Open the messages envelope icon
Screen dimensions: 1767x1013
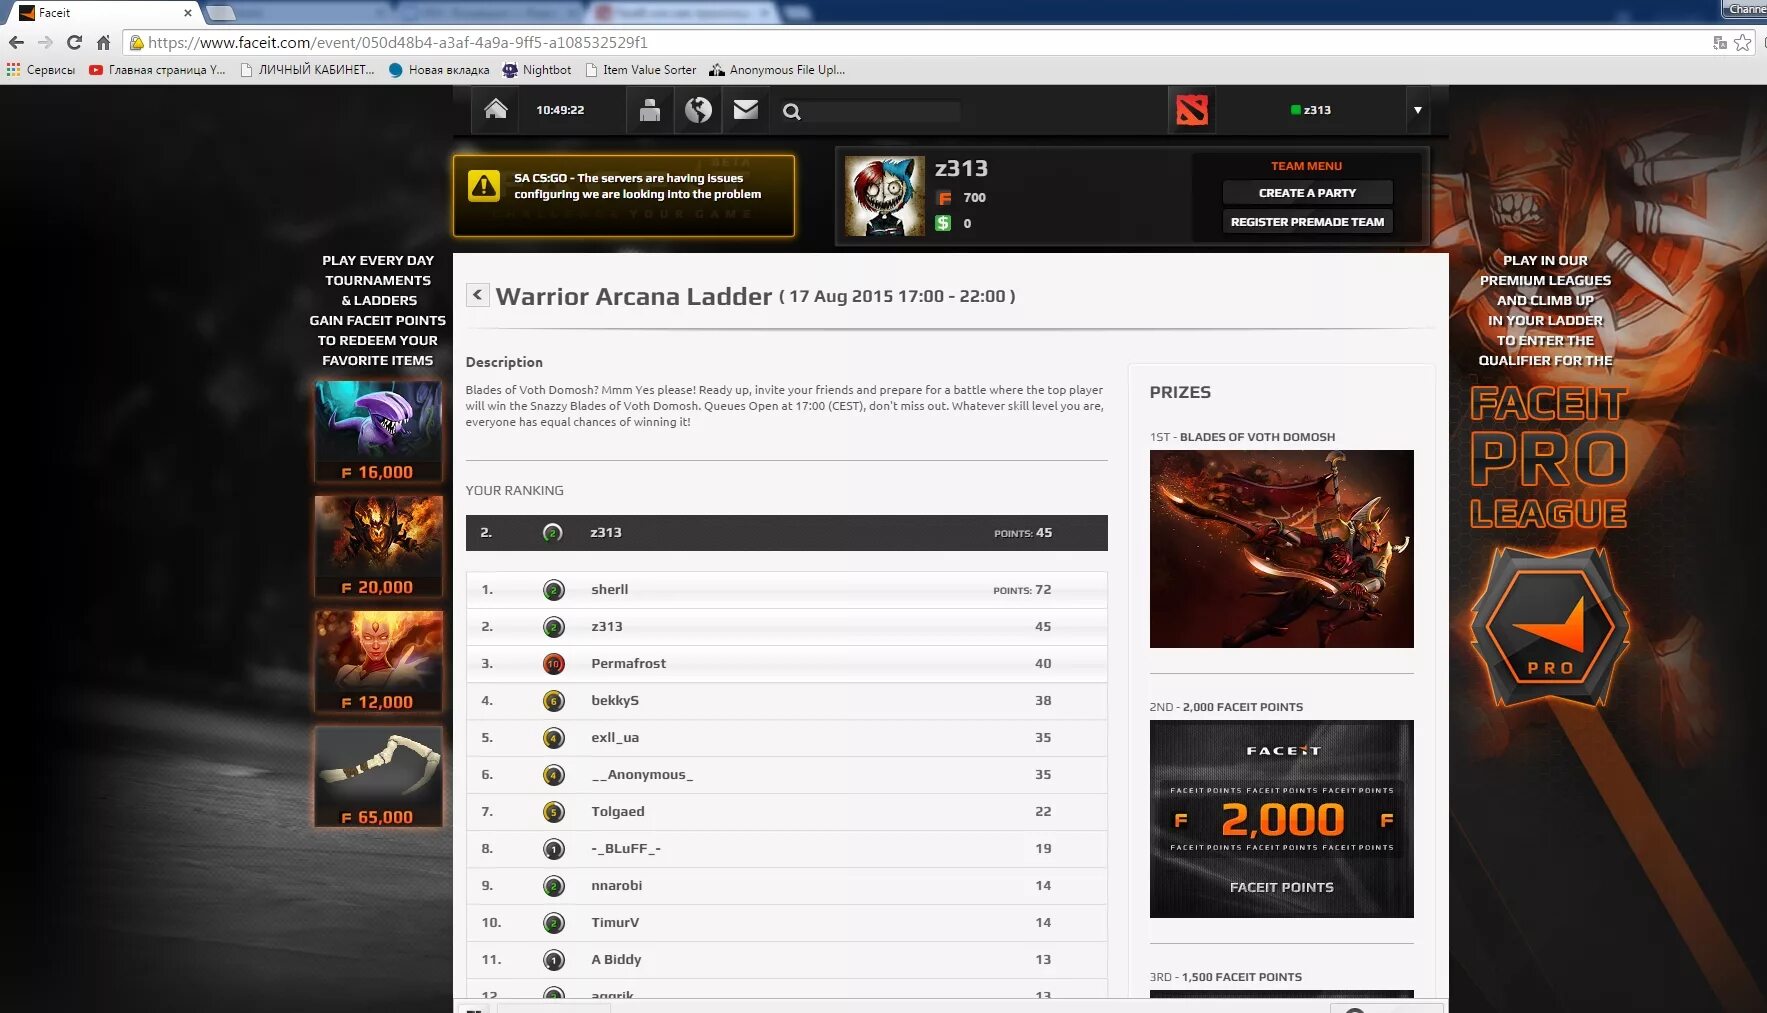[x=746, y=110]
